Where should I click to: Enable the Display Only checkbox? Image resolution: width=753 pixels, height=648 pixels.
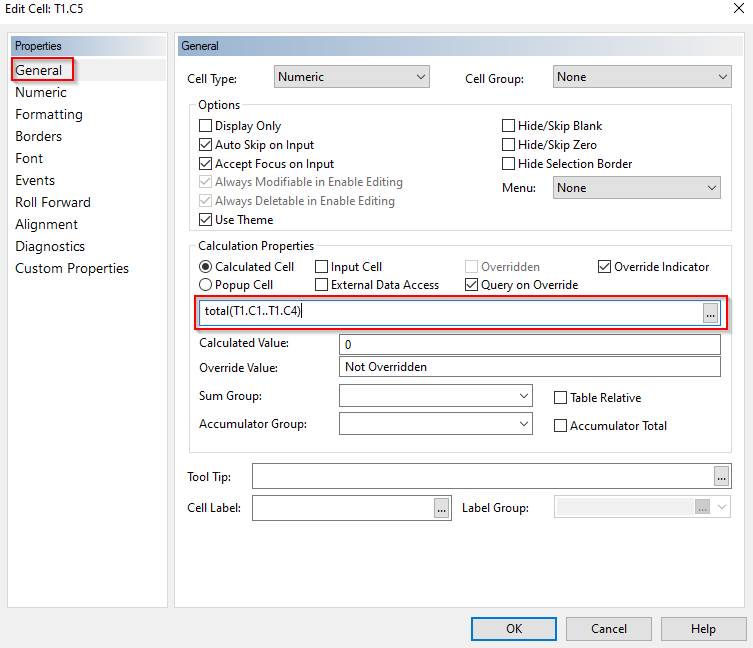pyautogui.click(x=206, y=126)
